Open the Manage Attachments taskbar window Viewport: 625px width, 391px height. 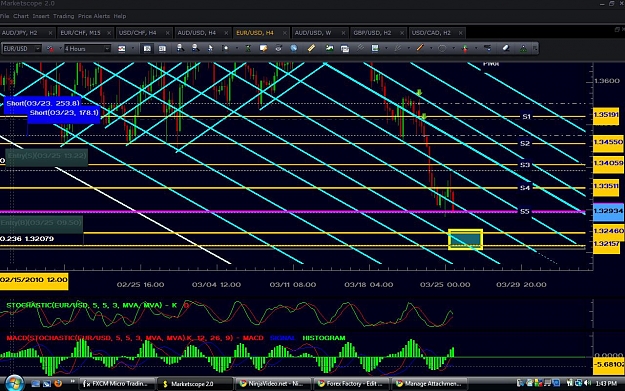pos(428,384)
